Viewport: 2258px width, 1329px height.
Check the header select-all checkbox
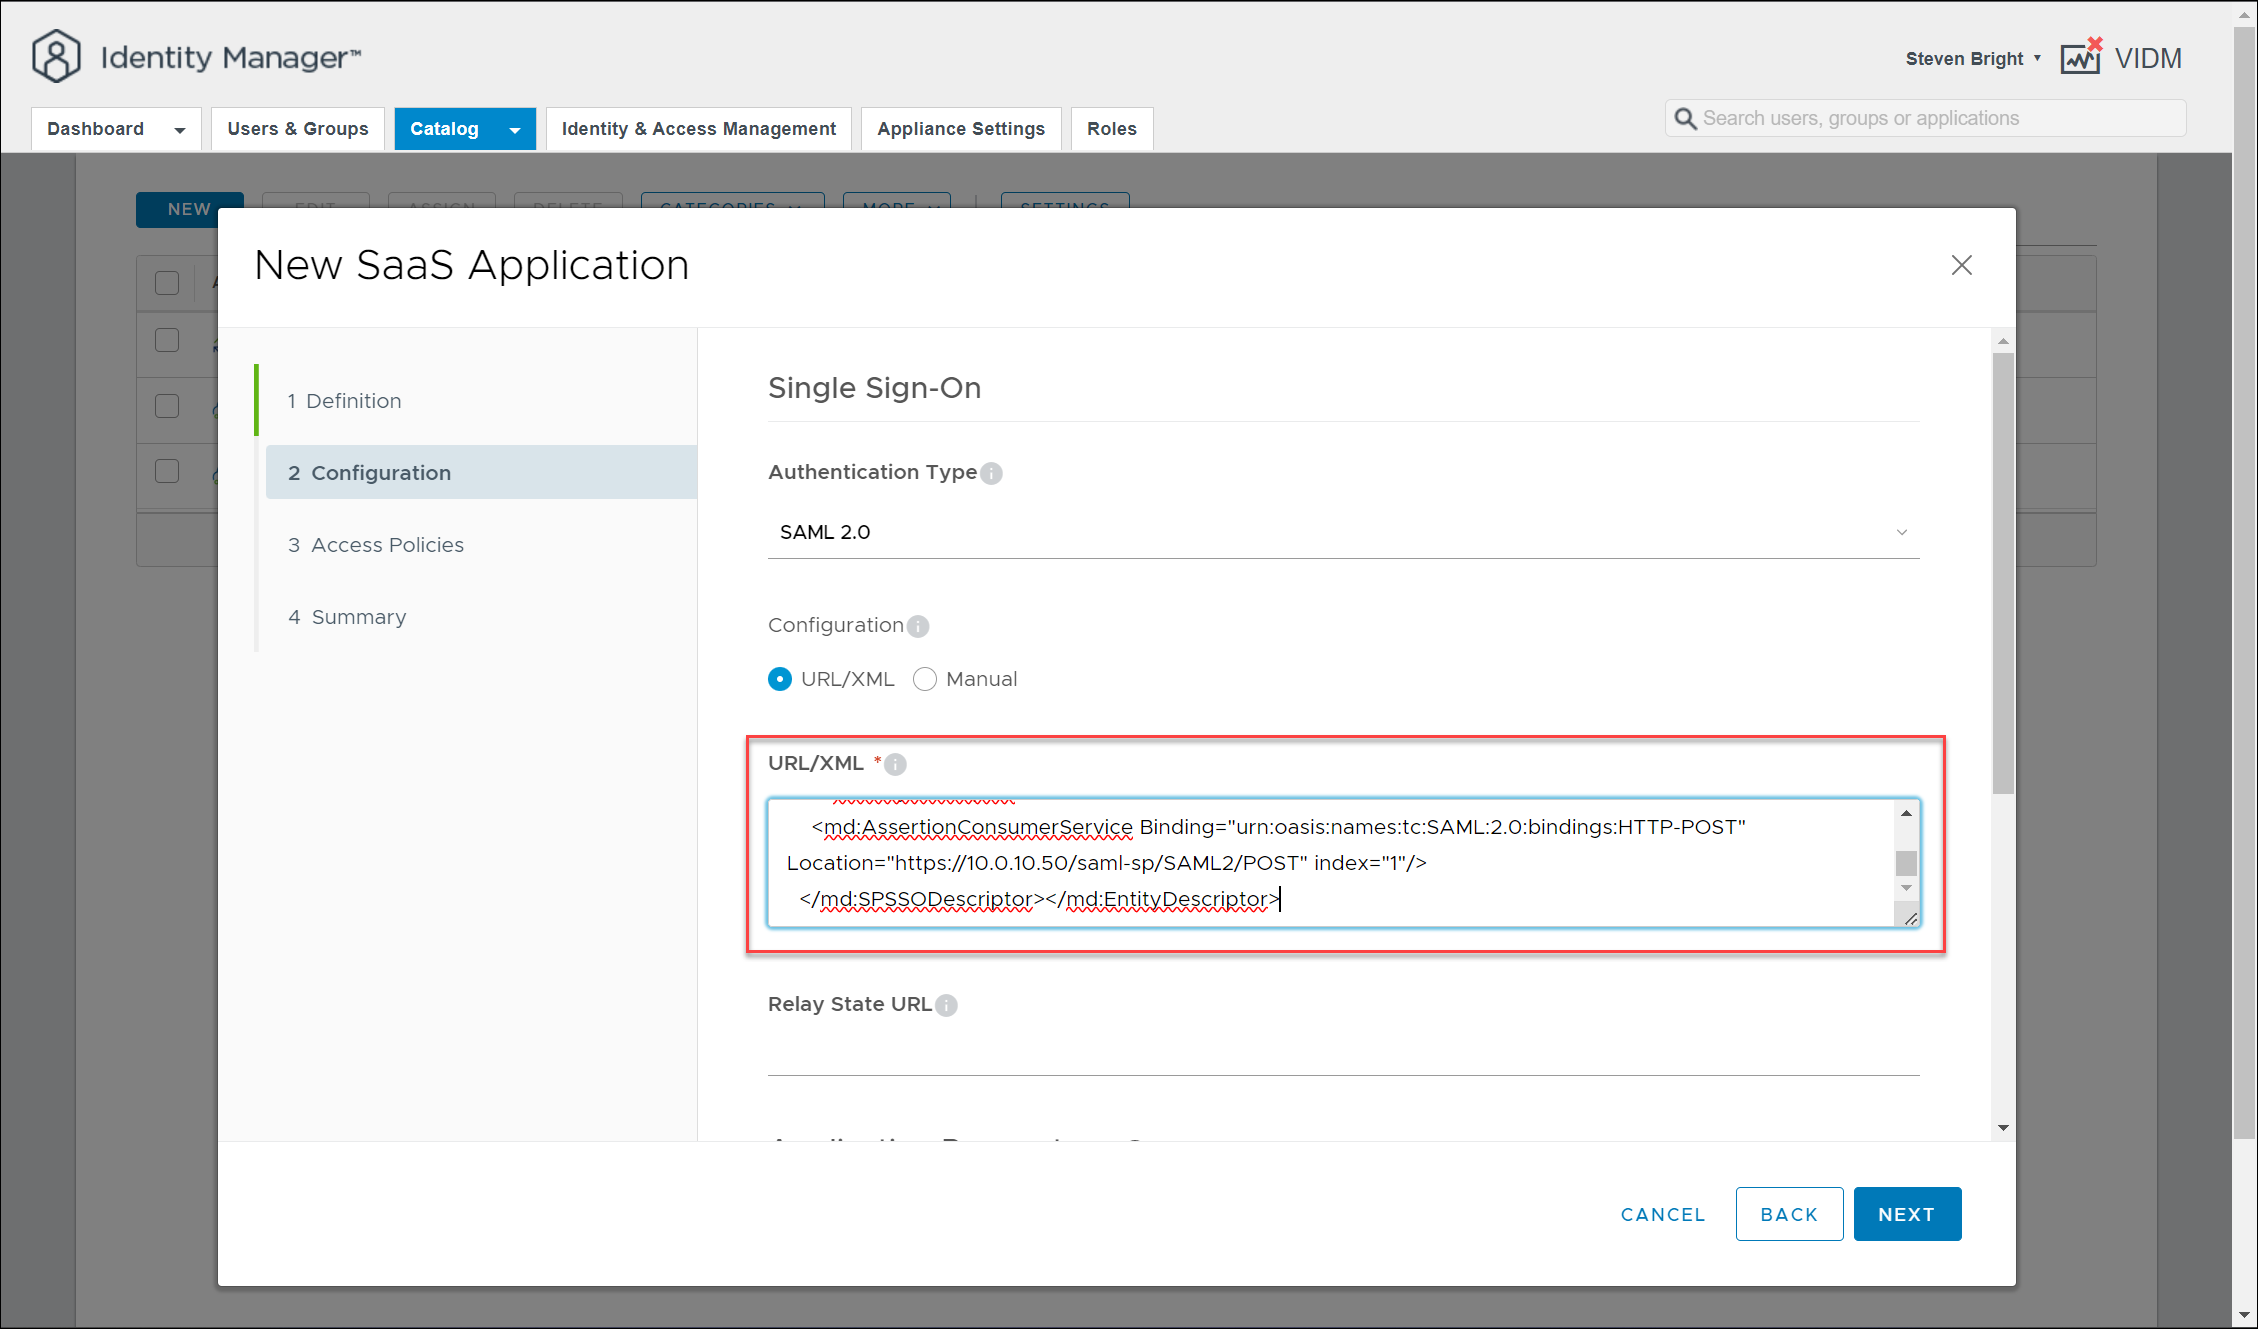point(167,283)
